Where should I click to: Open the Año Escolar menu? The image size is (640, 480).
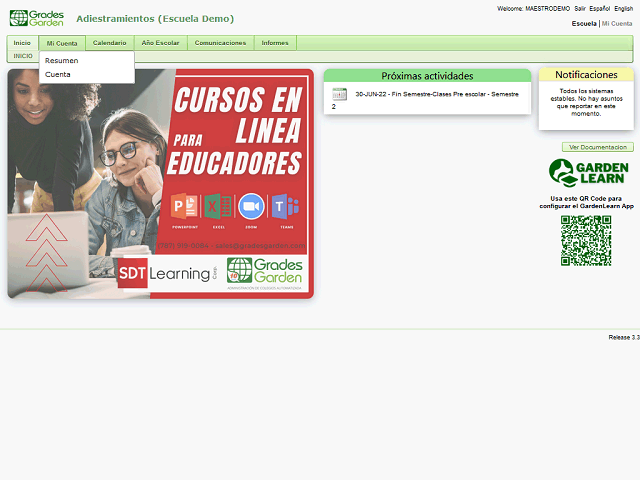tap(160, 43)
